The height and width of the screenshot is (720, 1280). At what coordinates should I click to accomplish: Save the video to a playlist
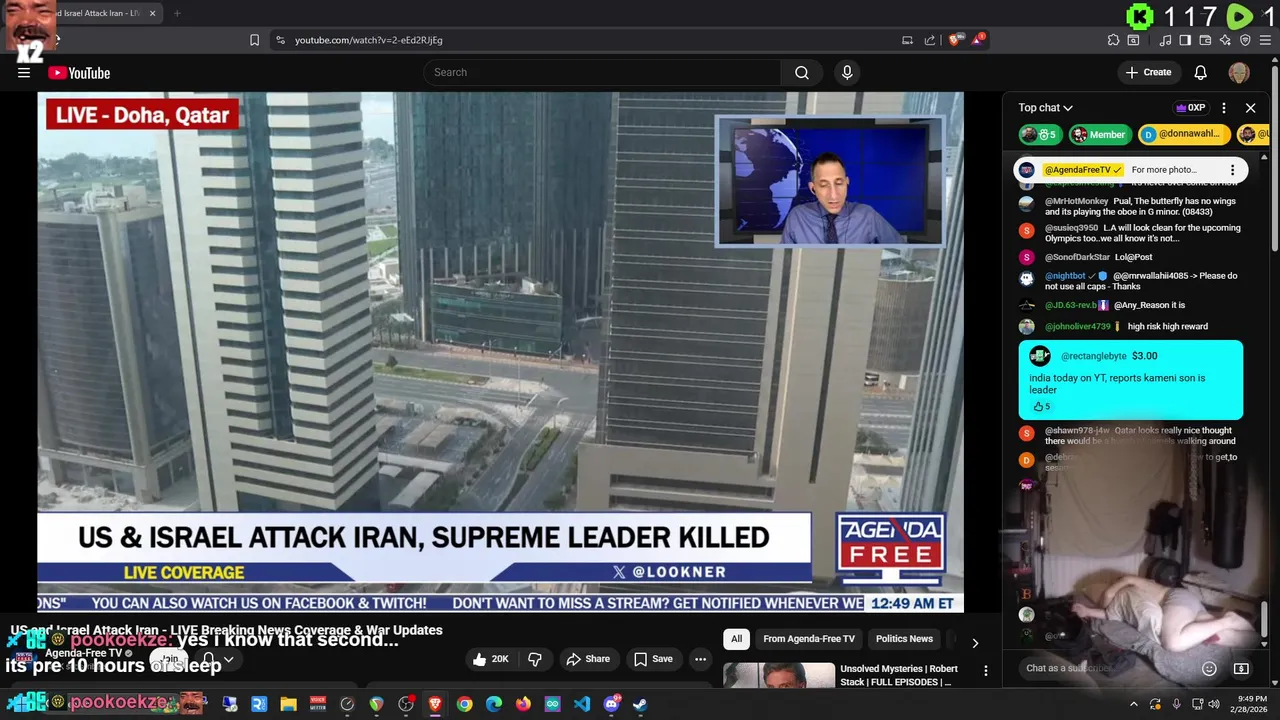pos(653,659)
